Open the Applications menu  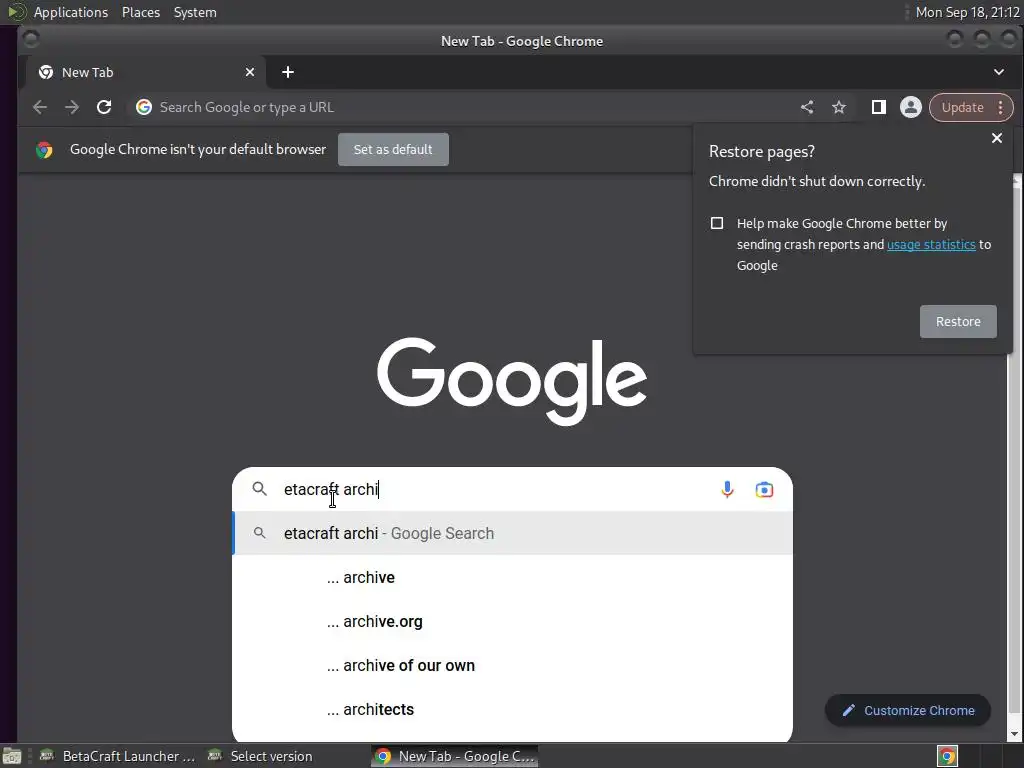pyautogui.click(x=71, y=12)
